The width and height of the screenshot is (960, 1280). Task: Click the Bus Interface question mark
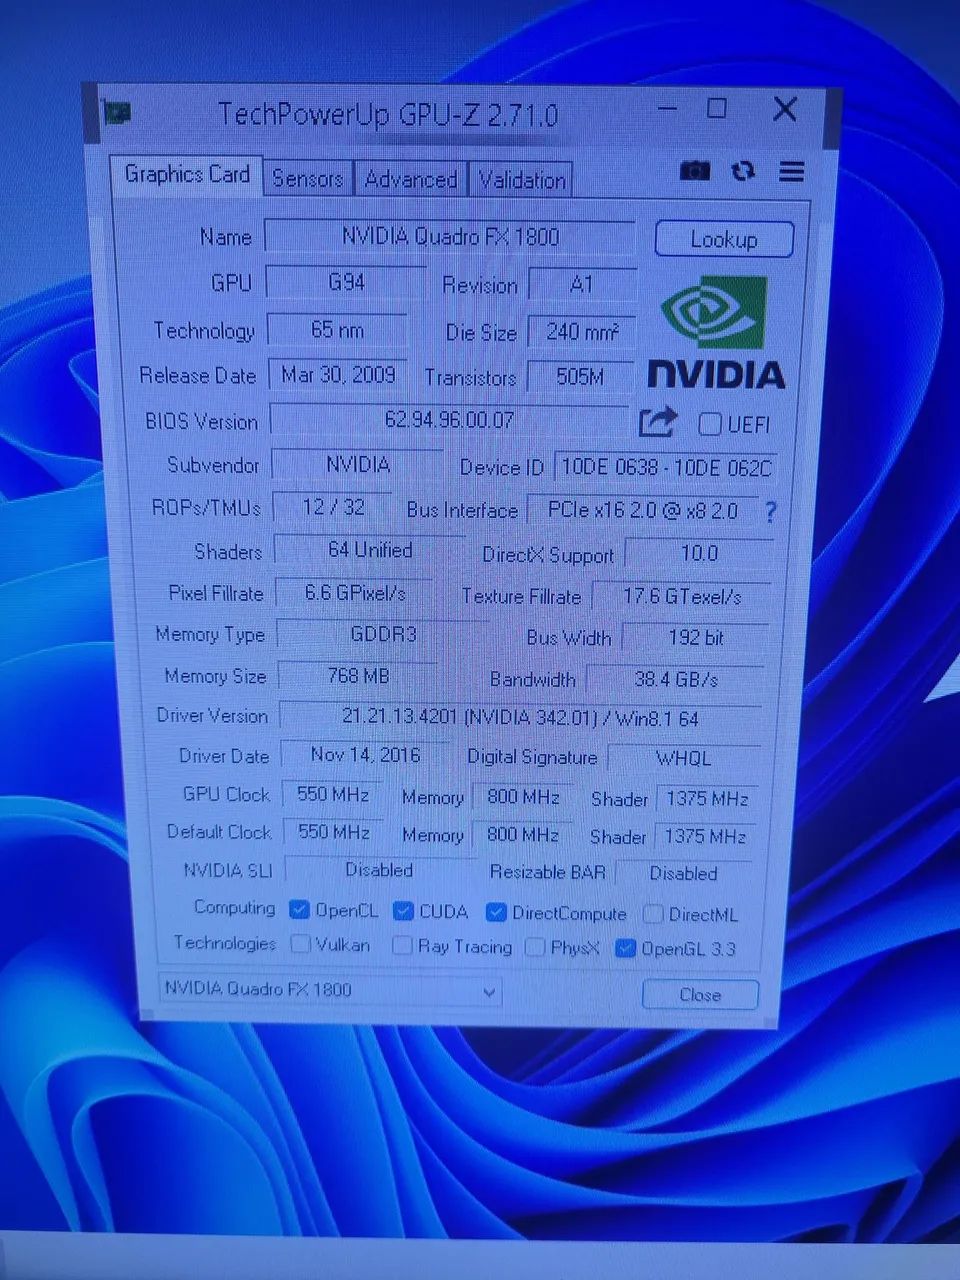point(770,512)
